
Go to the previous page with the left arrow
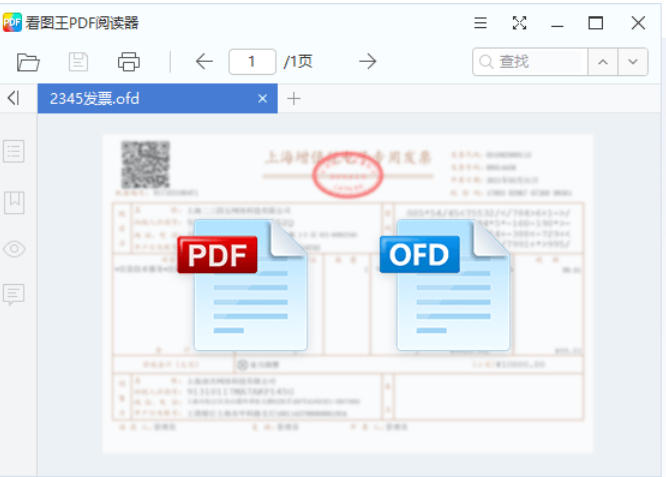pos(204,62)
